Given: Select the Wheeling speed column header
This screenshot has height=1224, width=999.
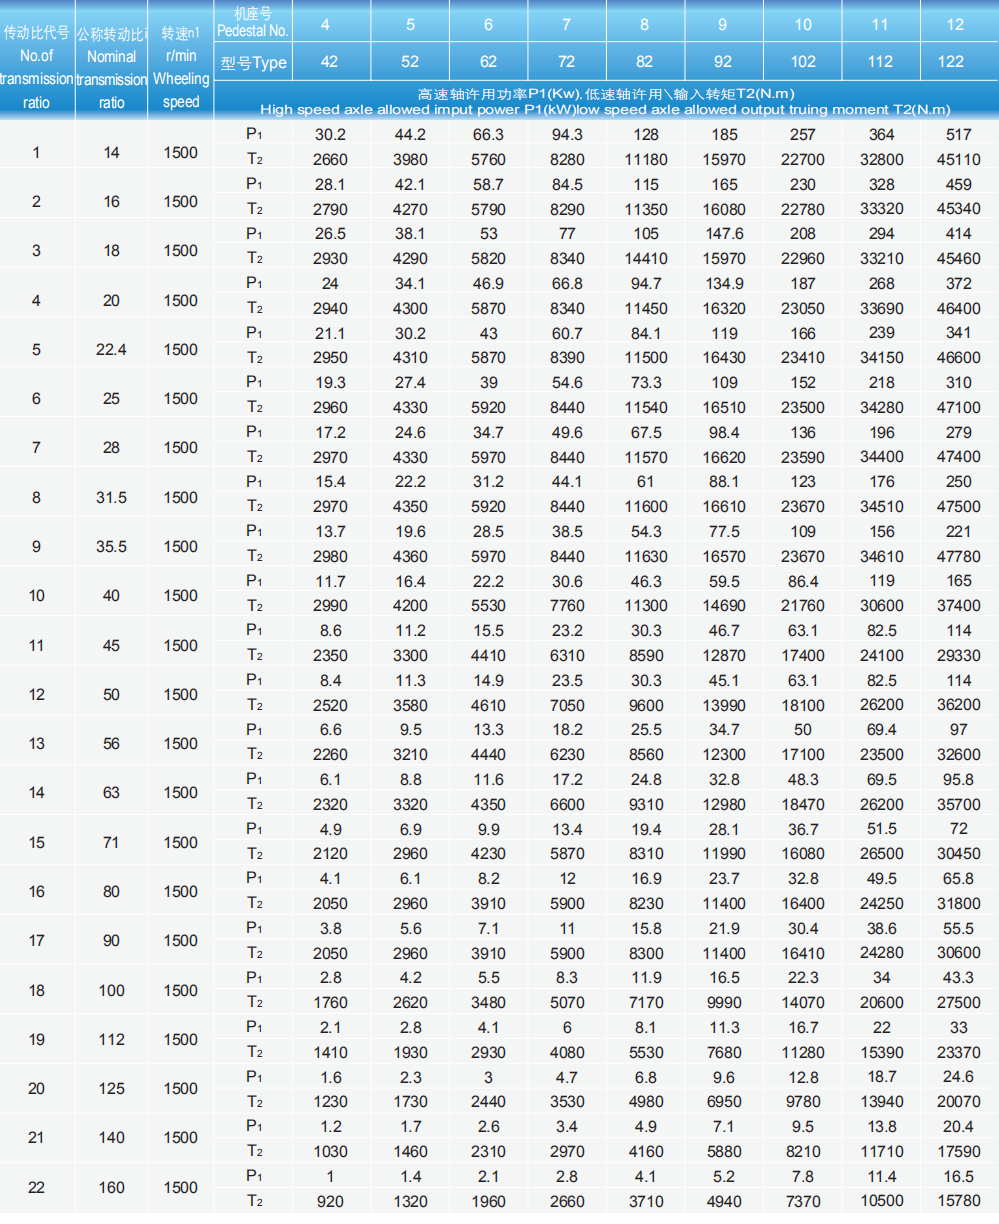Looking at the screenshot, I should pyautogui.click(x=181, y=68).
